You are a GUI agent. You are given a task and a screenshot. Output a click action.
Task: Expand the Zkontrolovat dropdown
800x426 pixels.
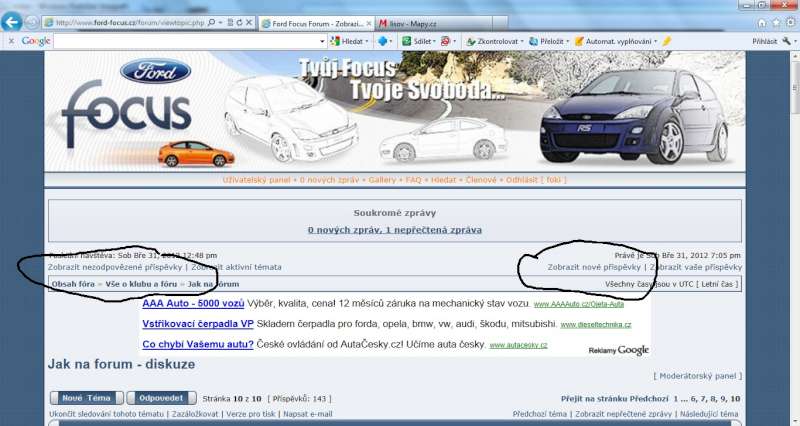click(522, 41)
